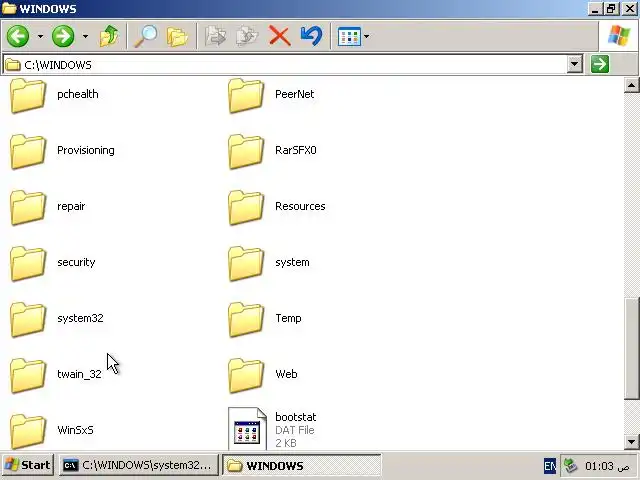The width and height of the screenshot is (640, 480).
Task: Click the bootstat file name
Action: (296, 417)
